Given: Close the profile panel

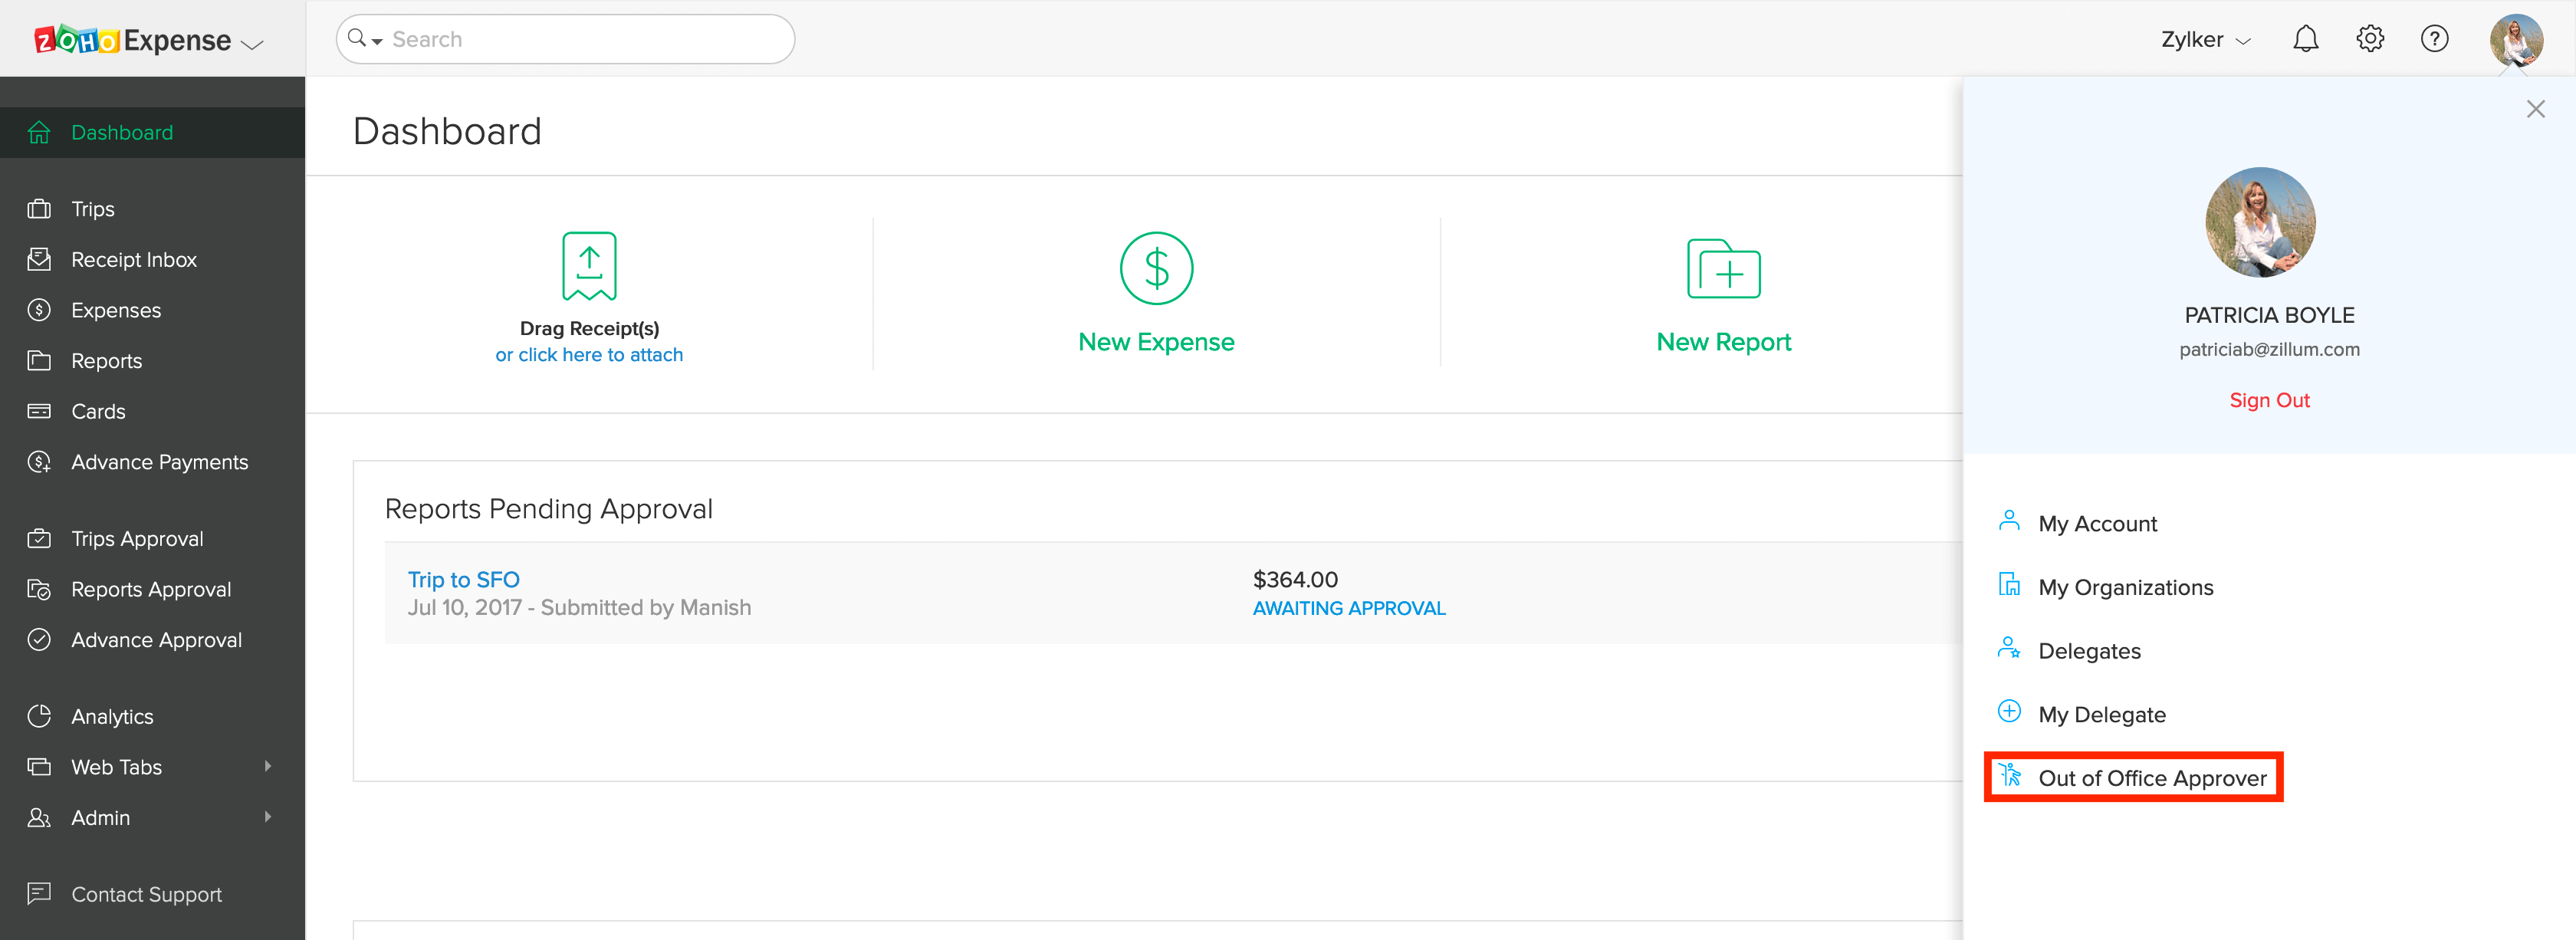Looking at the screenshot, I should (2535, 109).
